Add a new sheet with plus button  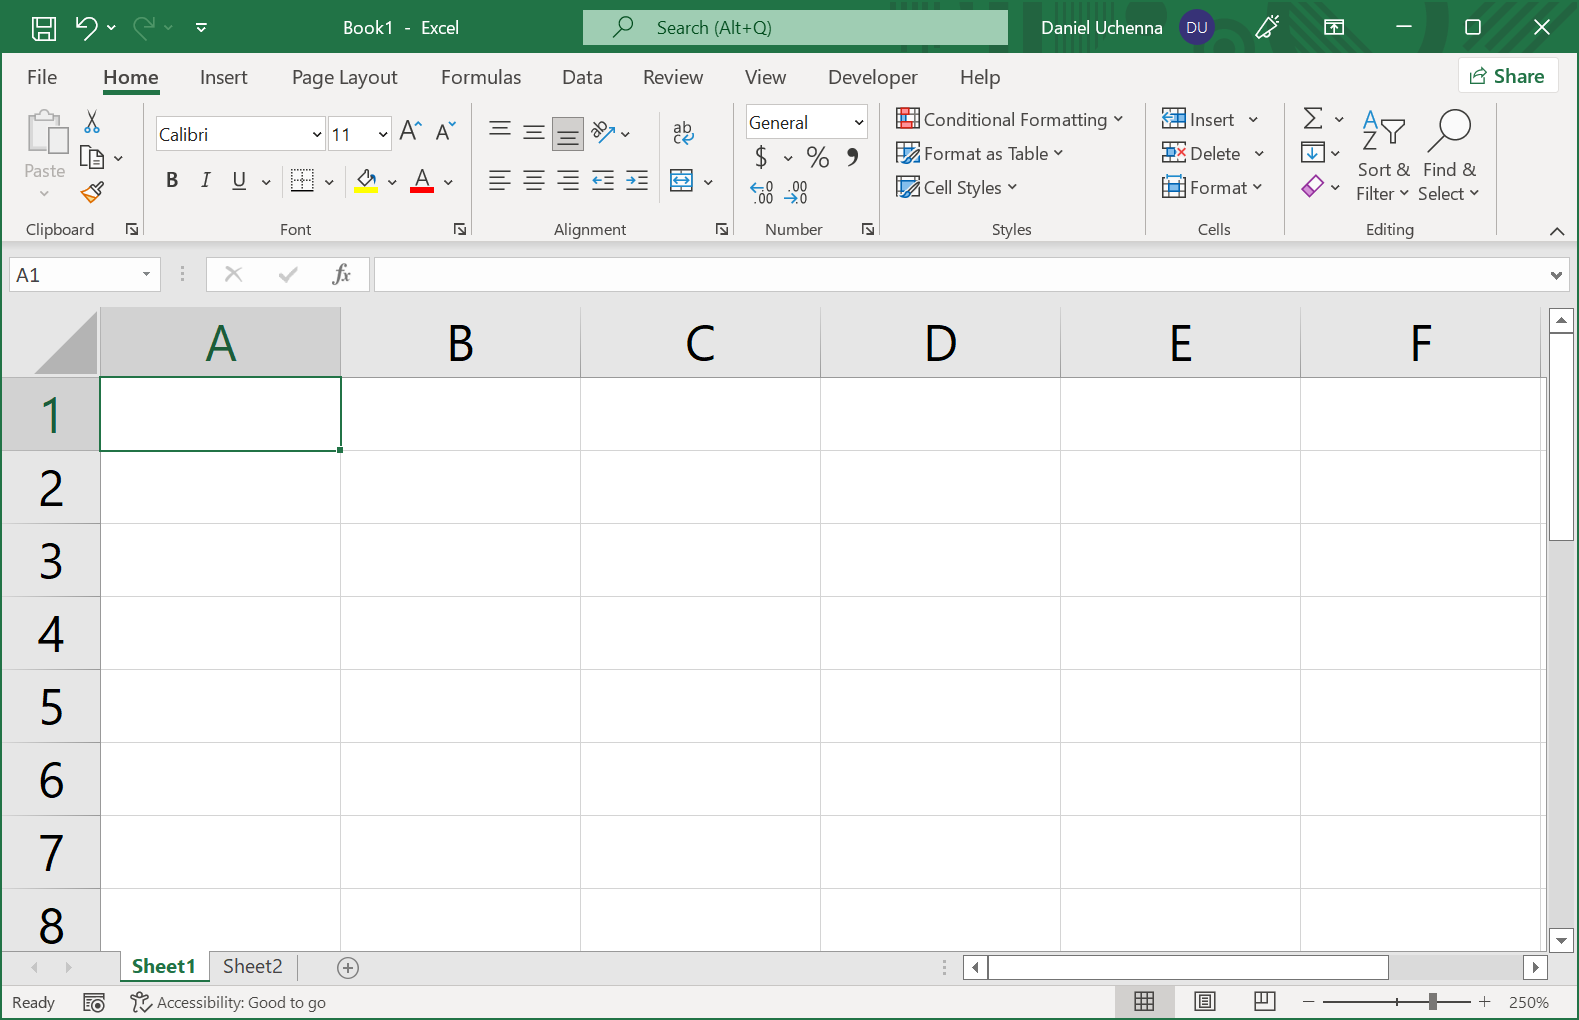click(x=348, y=967)
